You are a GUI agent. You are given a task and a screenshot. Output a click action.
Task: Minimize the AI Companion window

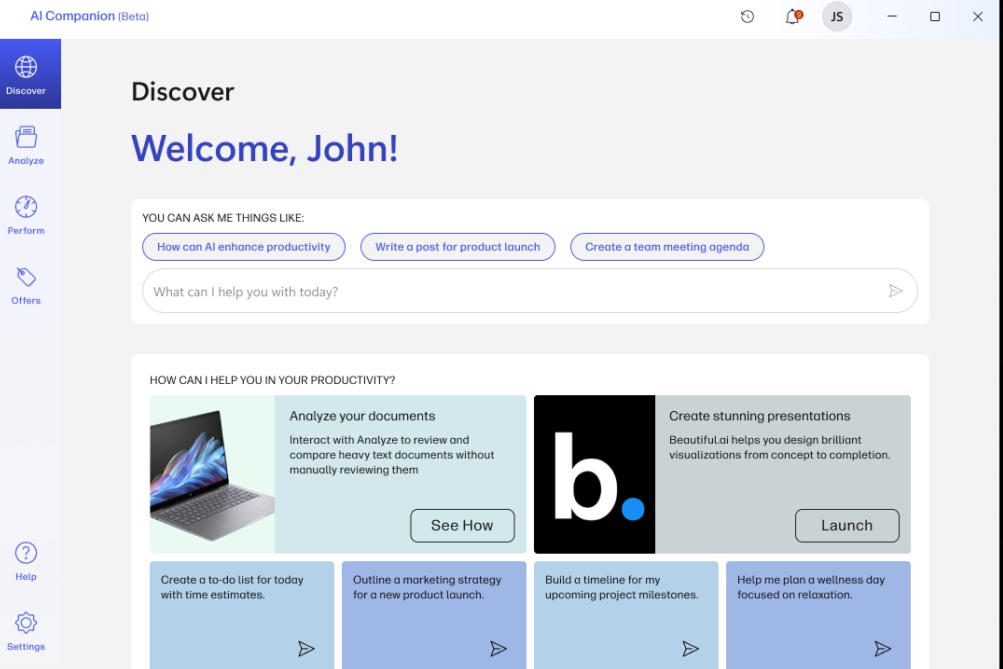pyautogui.click(x=892, y=17)
